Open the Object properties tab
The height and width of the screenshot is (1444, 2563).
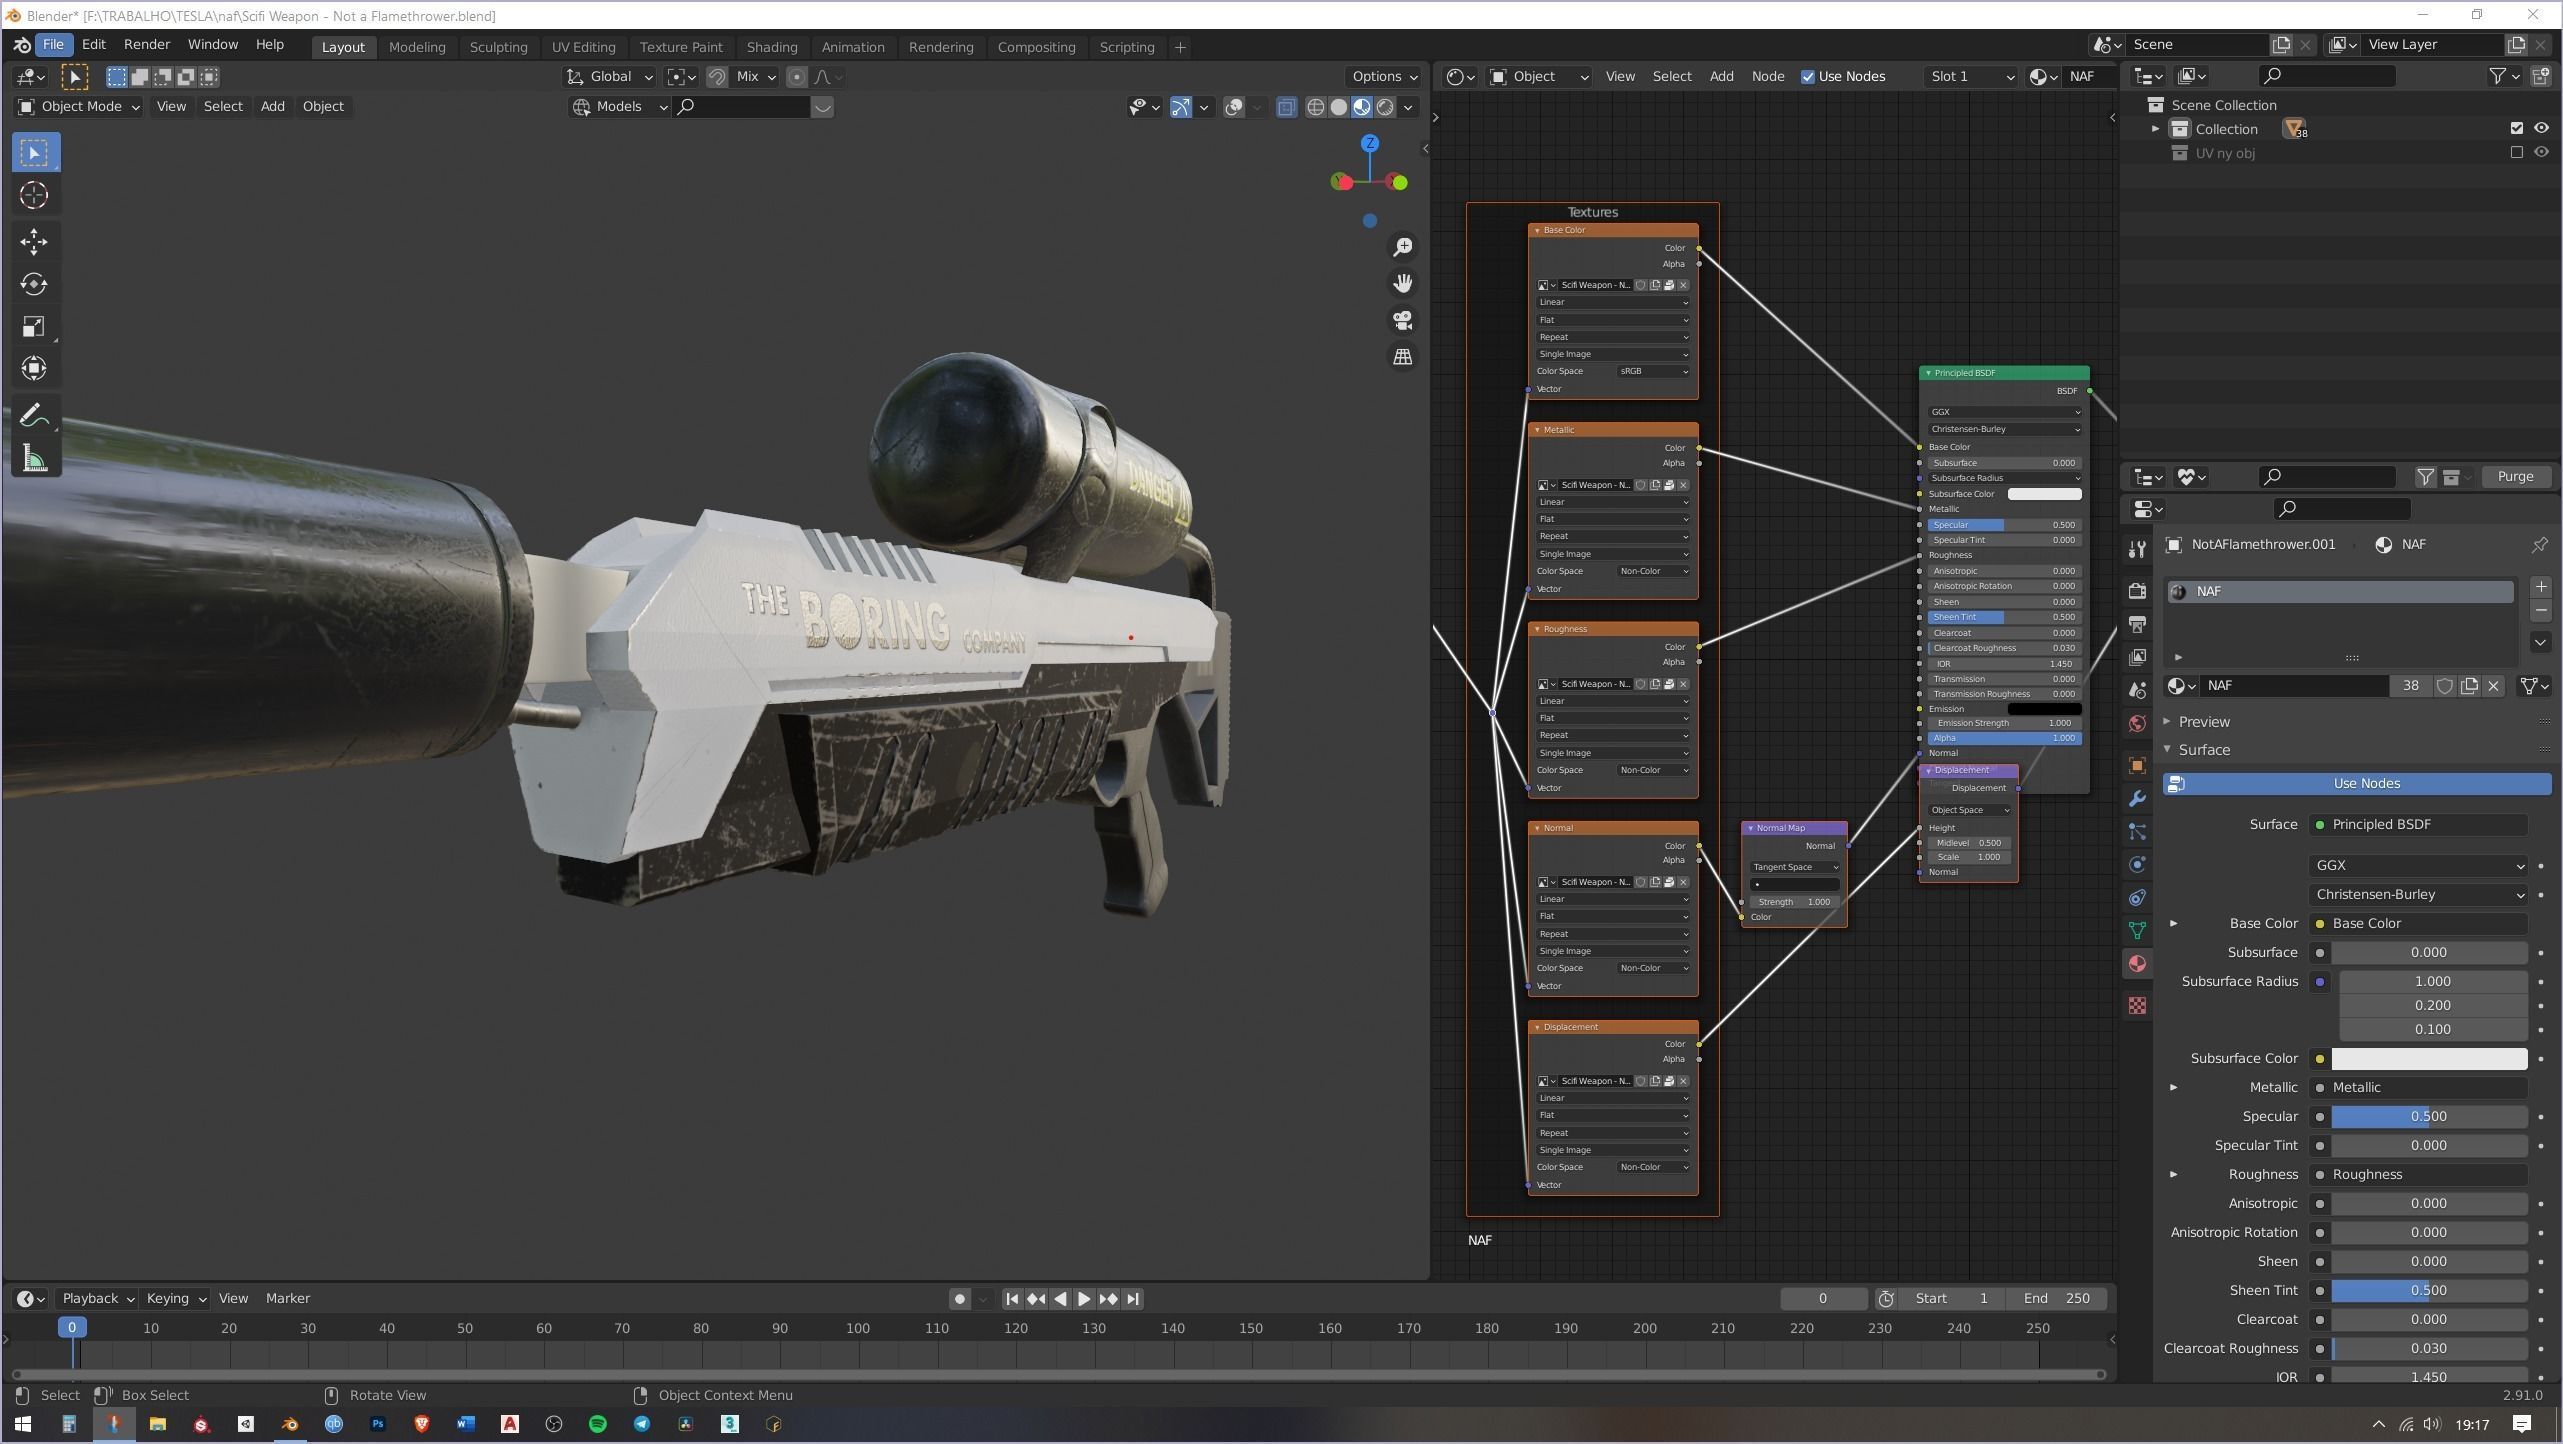2137,765
